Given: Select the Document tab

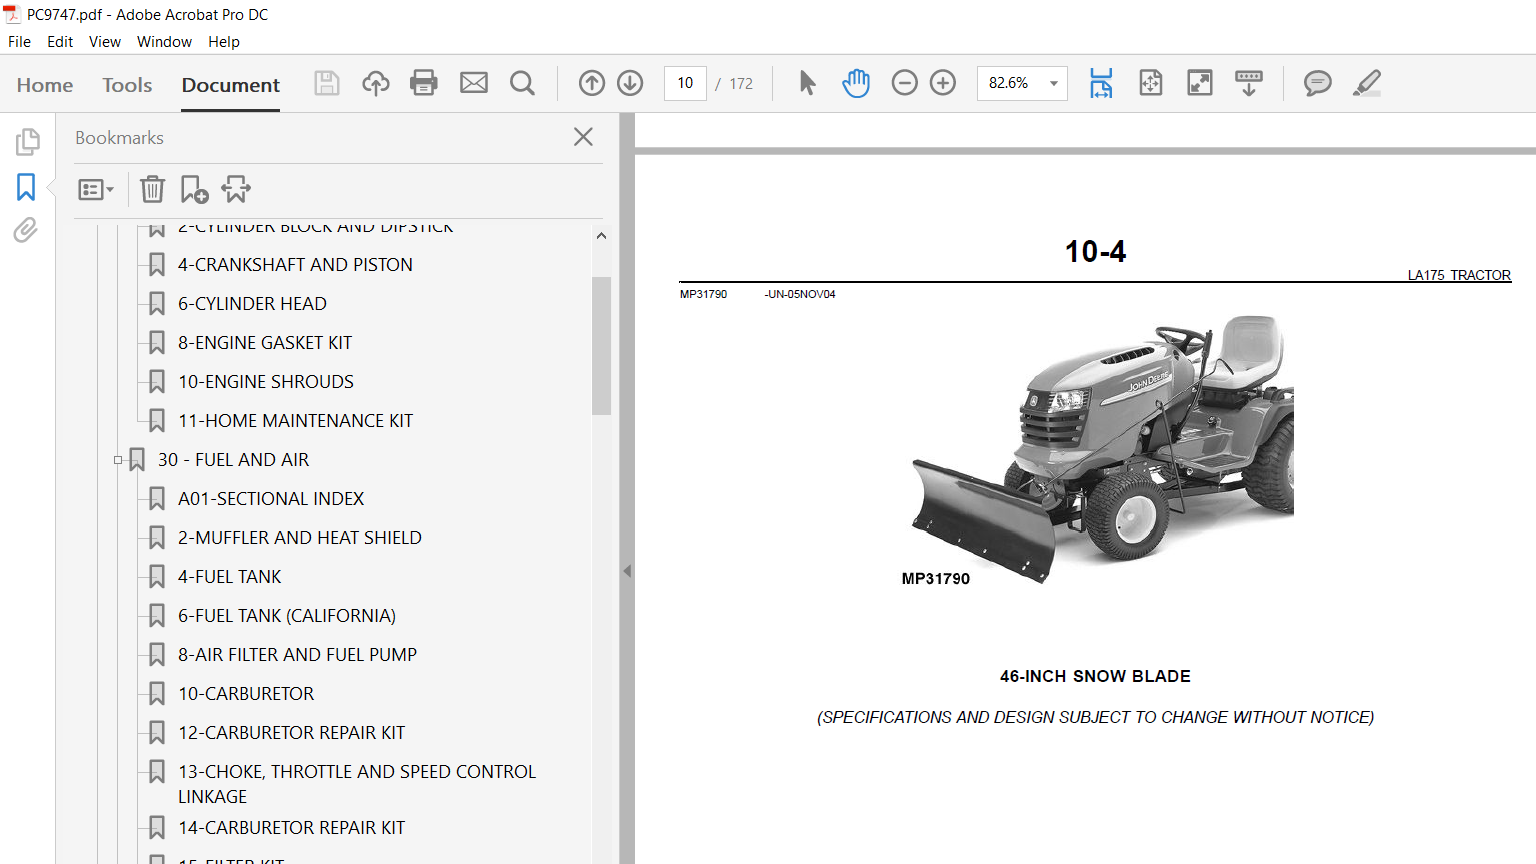Looking at the screenshot, I should pos(231,85).
